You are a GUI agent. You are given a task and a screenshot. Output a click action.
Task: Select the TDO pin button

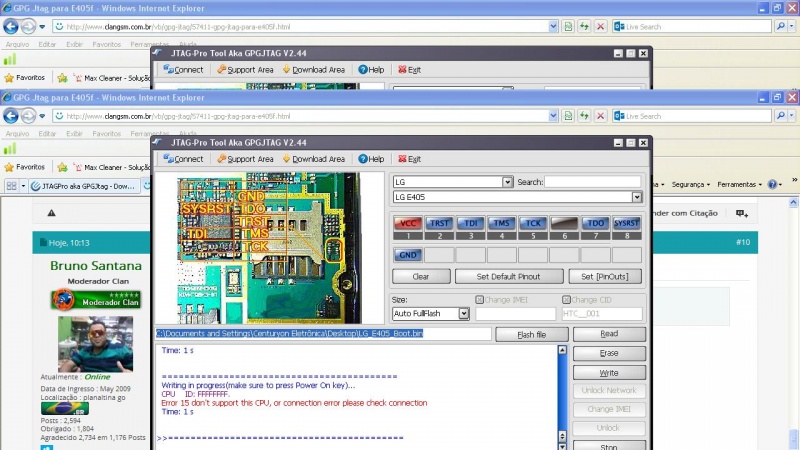(595, 223)
